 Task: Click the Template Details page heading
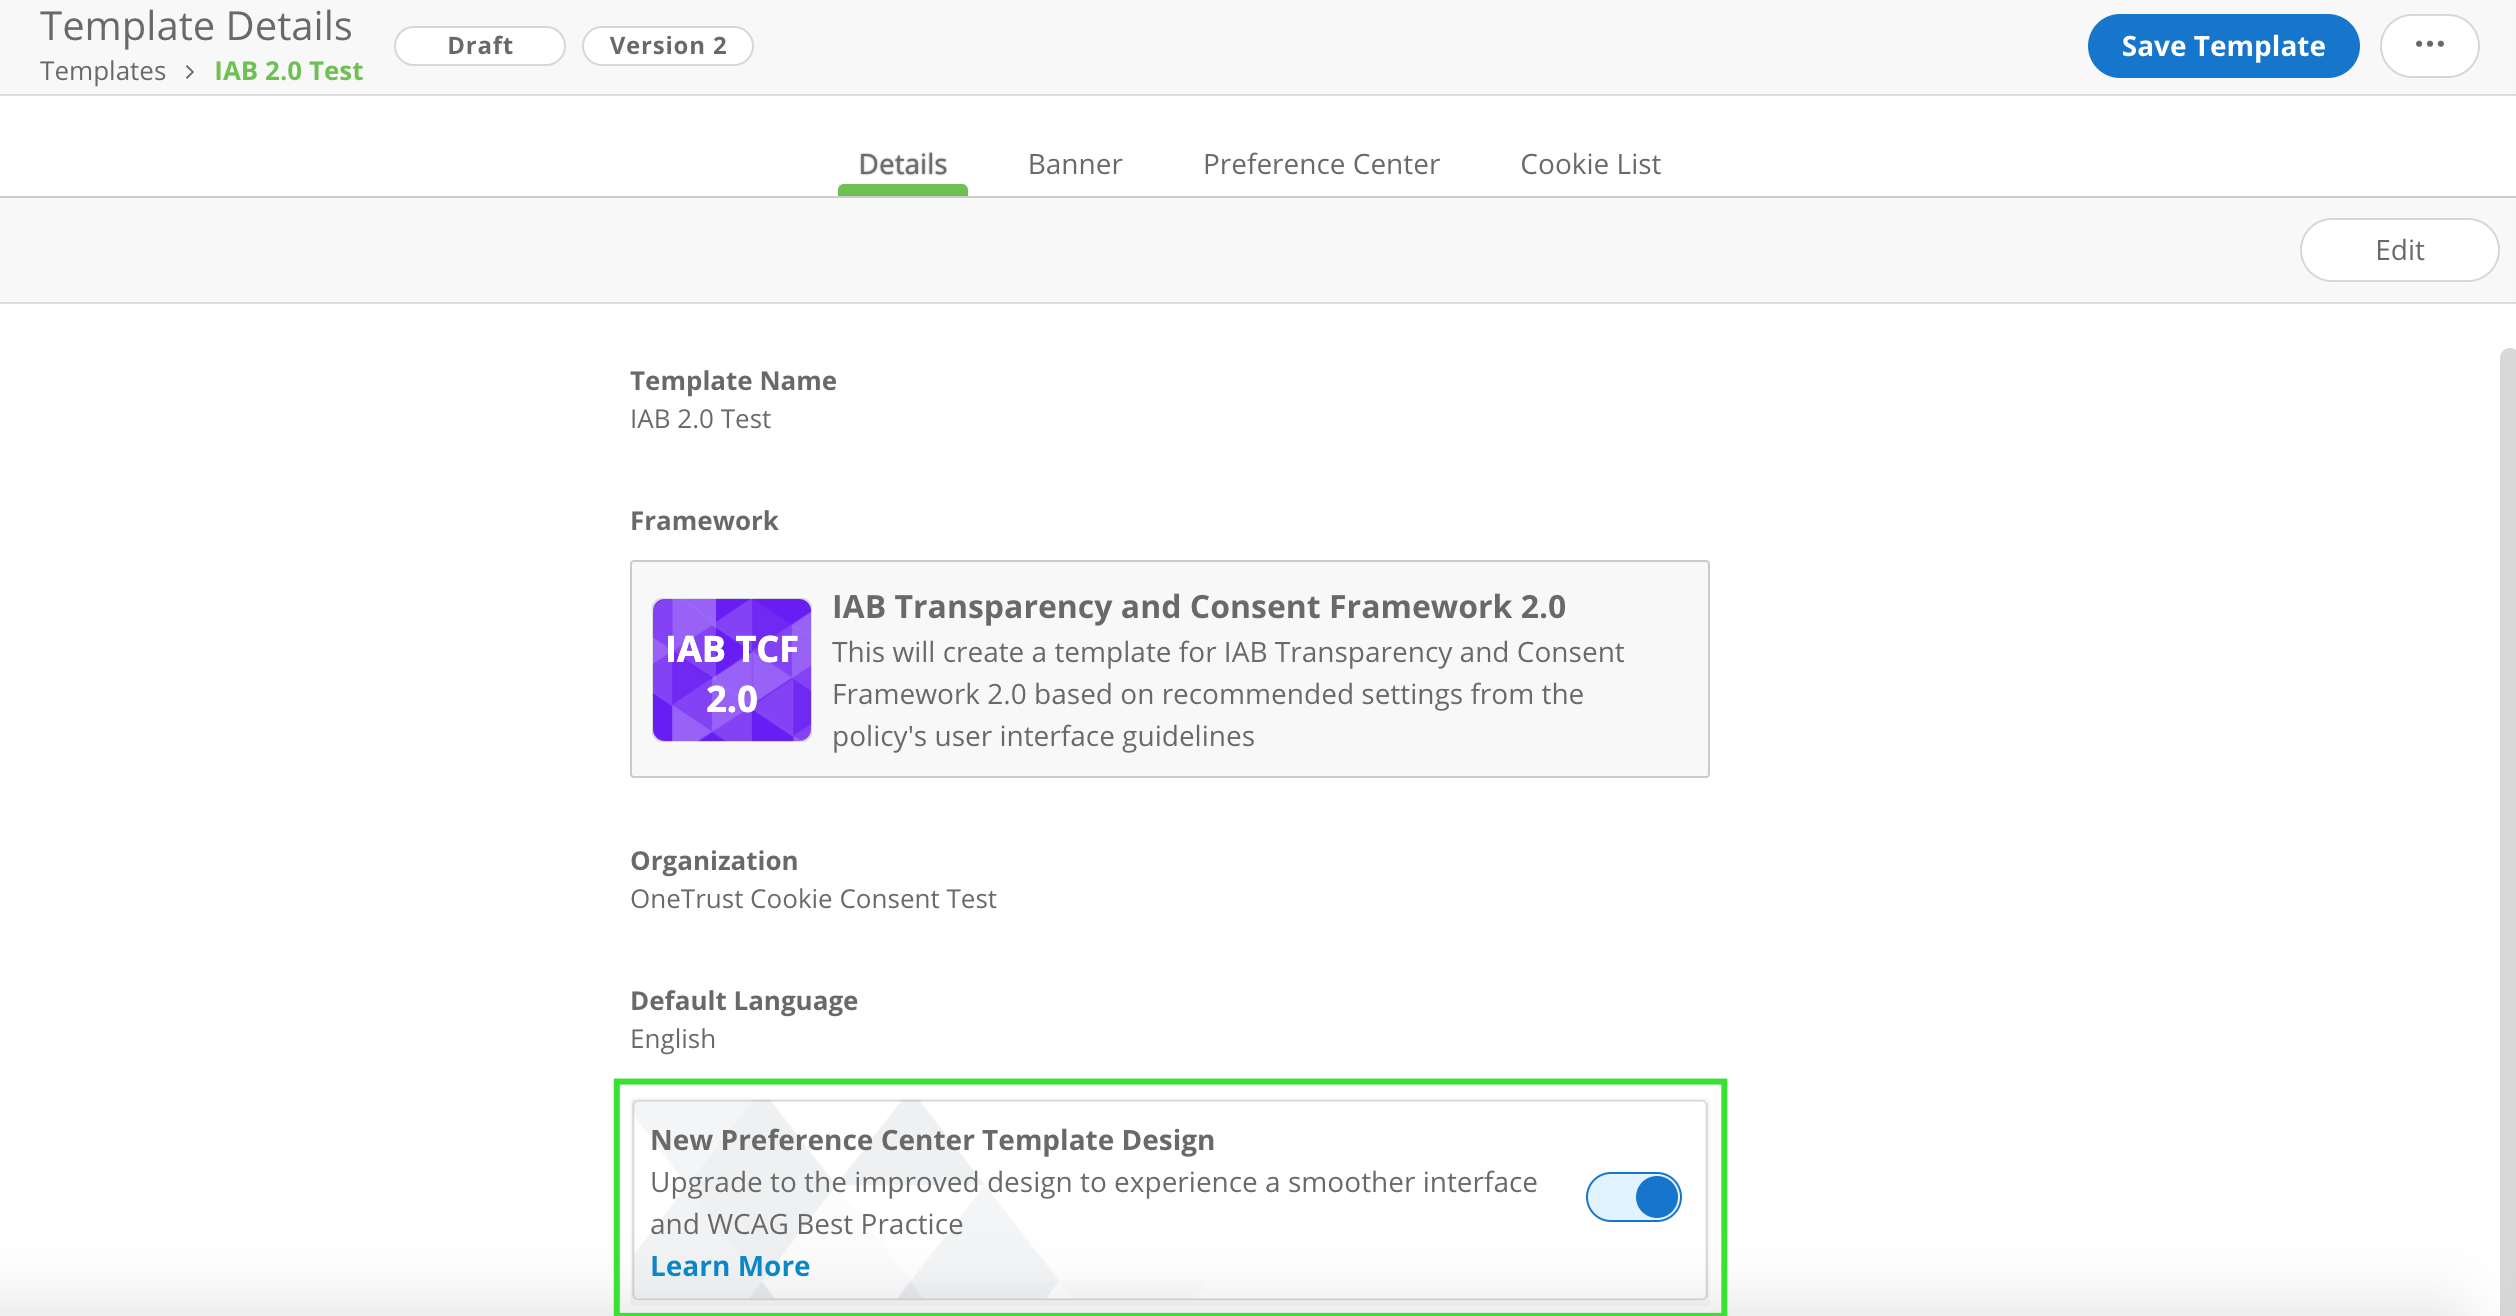click(x=196, y=26)
